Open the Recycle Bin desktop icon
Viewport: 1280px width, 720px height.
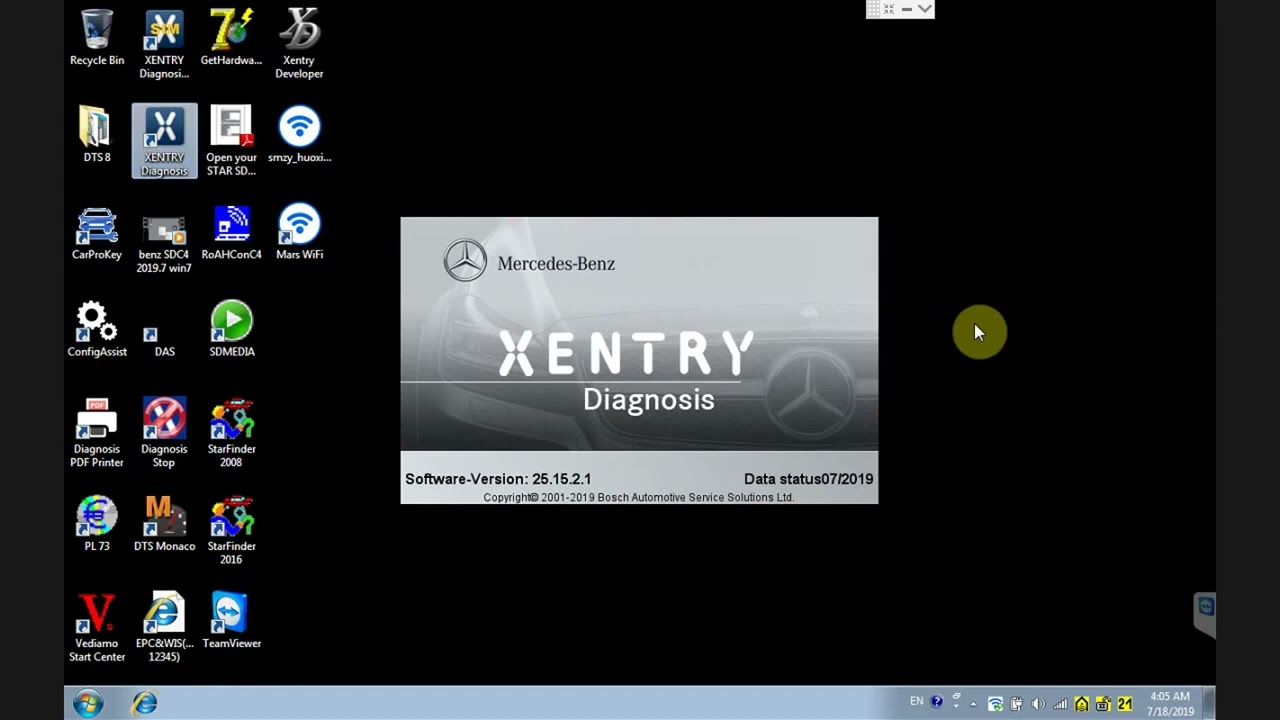coord(97,38)
